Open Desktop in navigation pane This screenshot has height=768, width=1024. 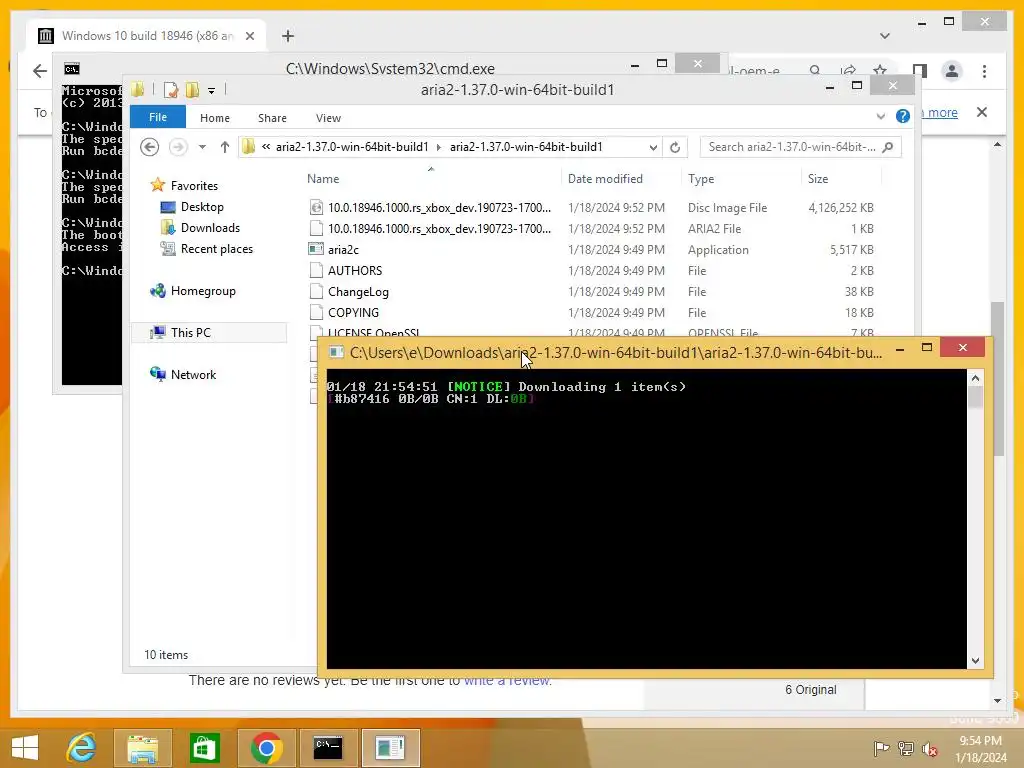(x=202, y=206)
